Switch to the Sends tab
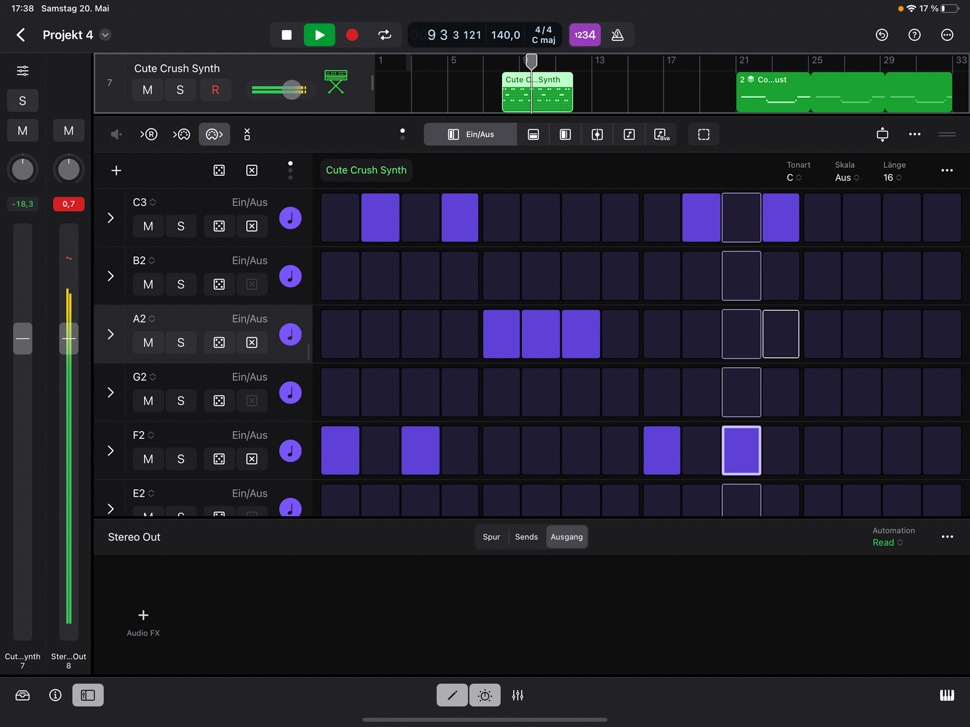The image size is (970, 727). 526,536
